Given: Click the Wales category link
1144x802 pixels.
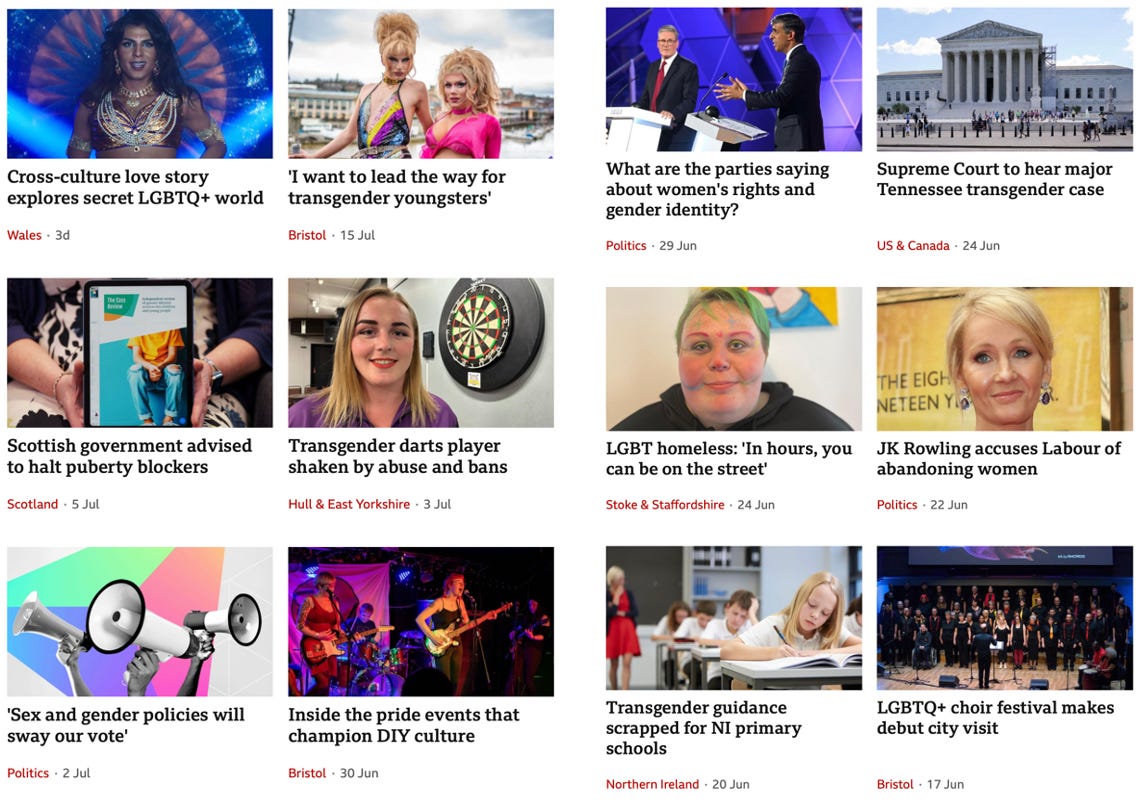Looking at the screenshot, I should point(24,235).
